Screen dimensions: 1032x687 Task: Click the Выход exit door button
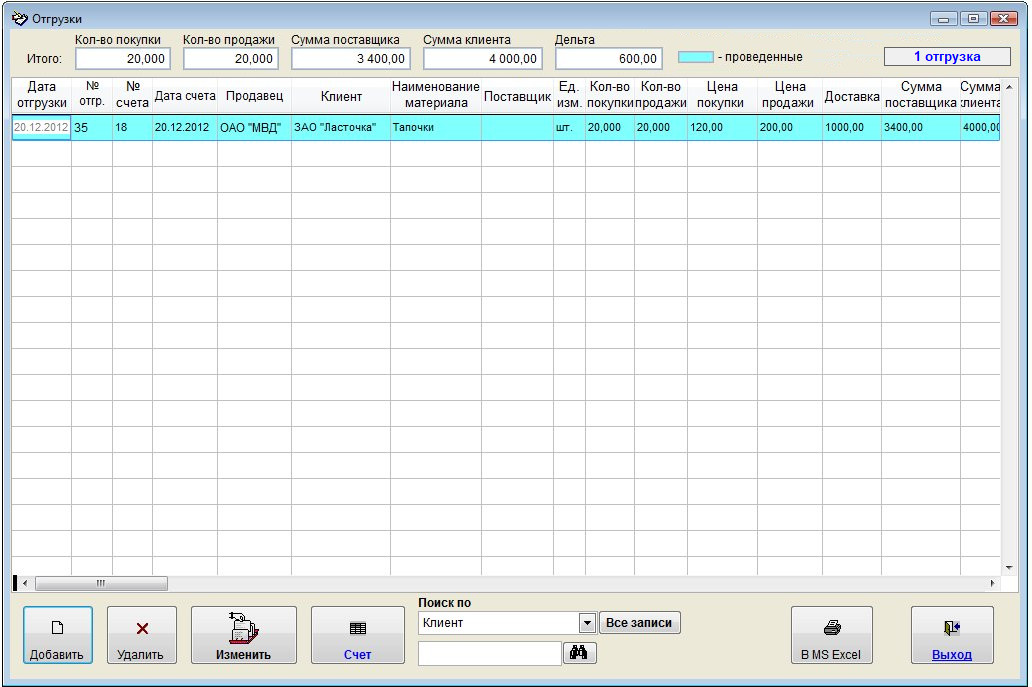click(x=951, y=635)
